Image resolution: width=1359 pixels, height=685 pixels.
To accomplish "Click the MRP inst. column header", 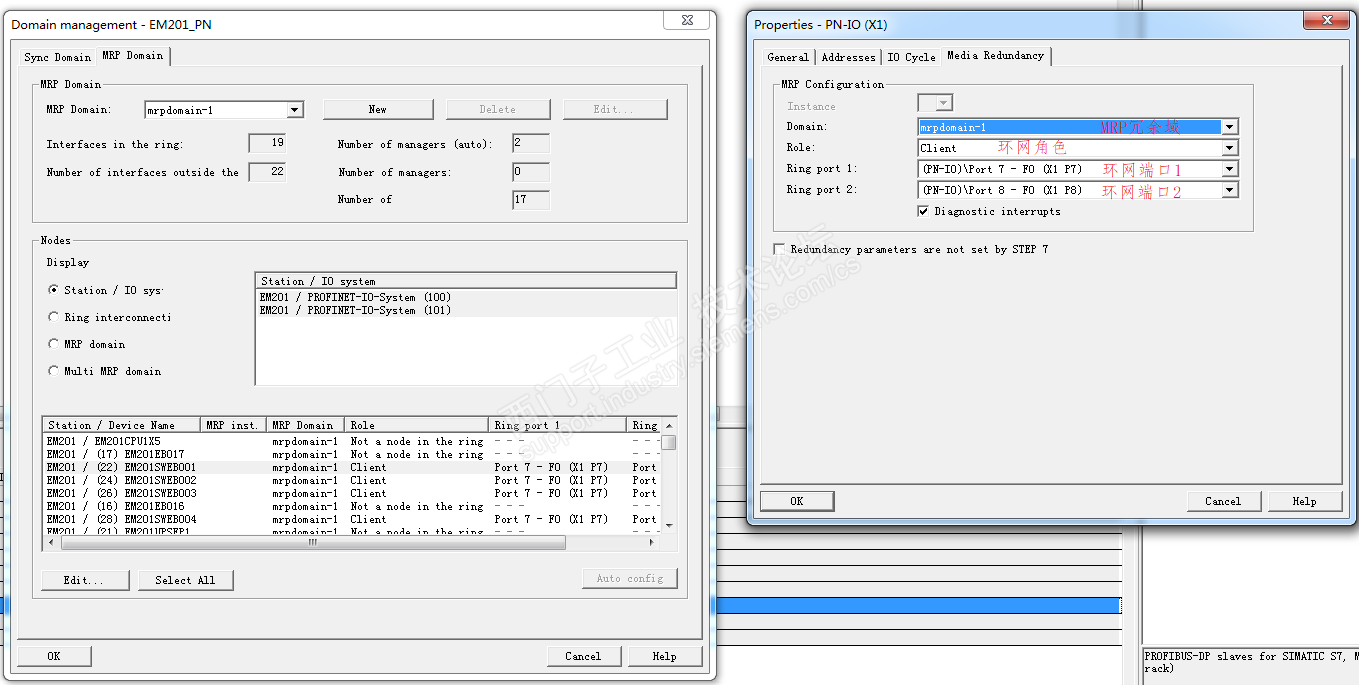I will coord(233,425).
